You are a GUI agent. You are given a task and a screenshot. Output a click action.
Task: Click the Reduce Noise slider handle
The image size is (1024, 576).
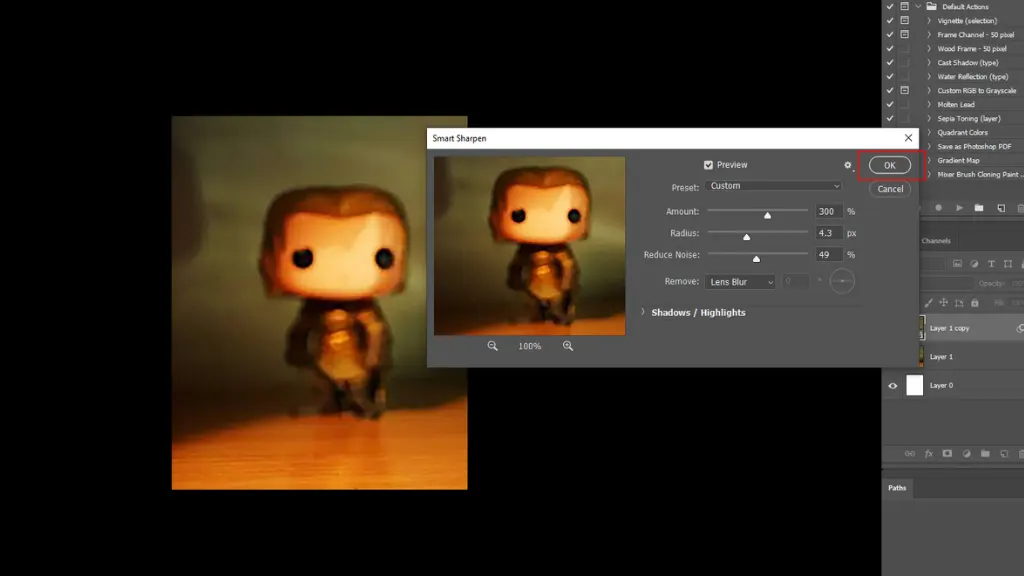tap(756, 259)
